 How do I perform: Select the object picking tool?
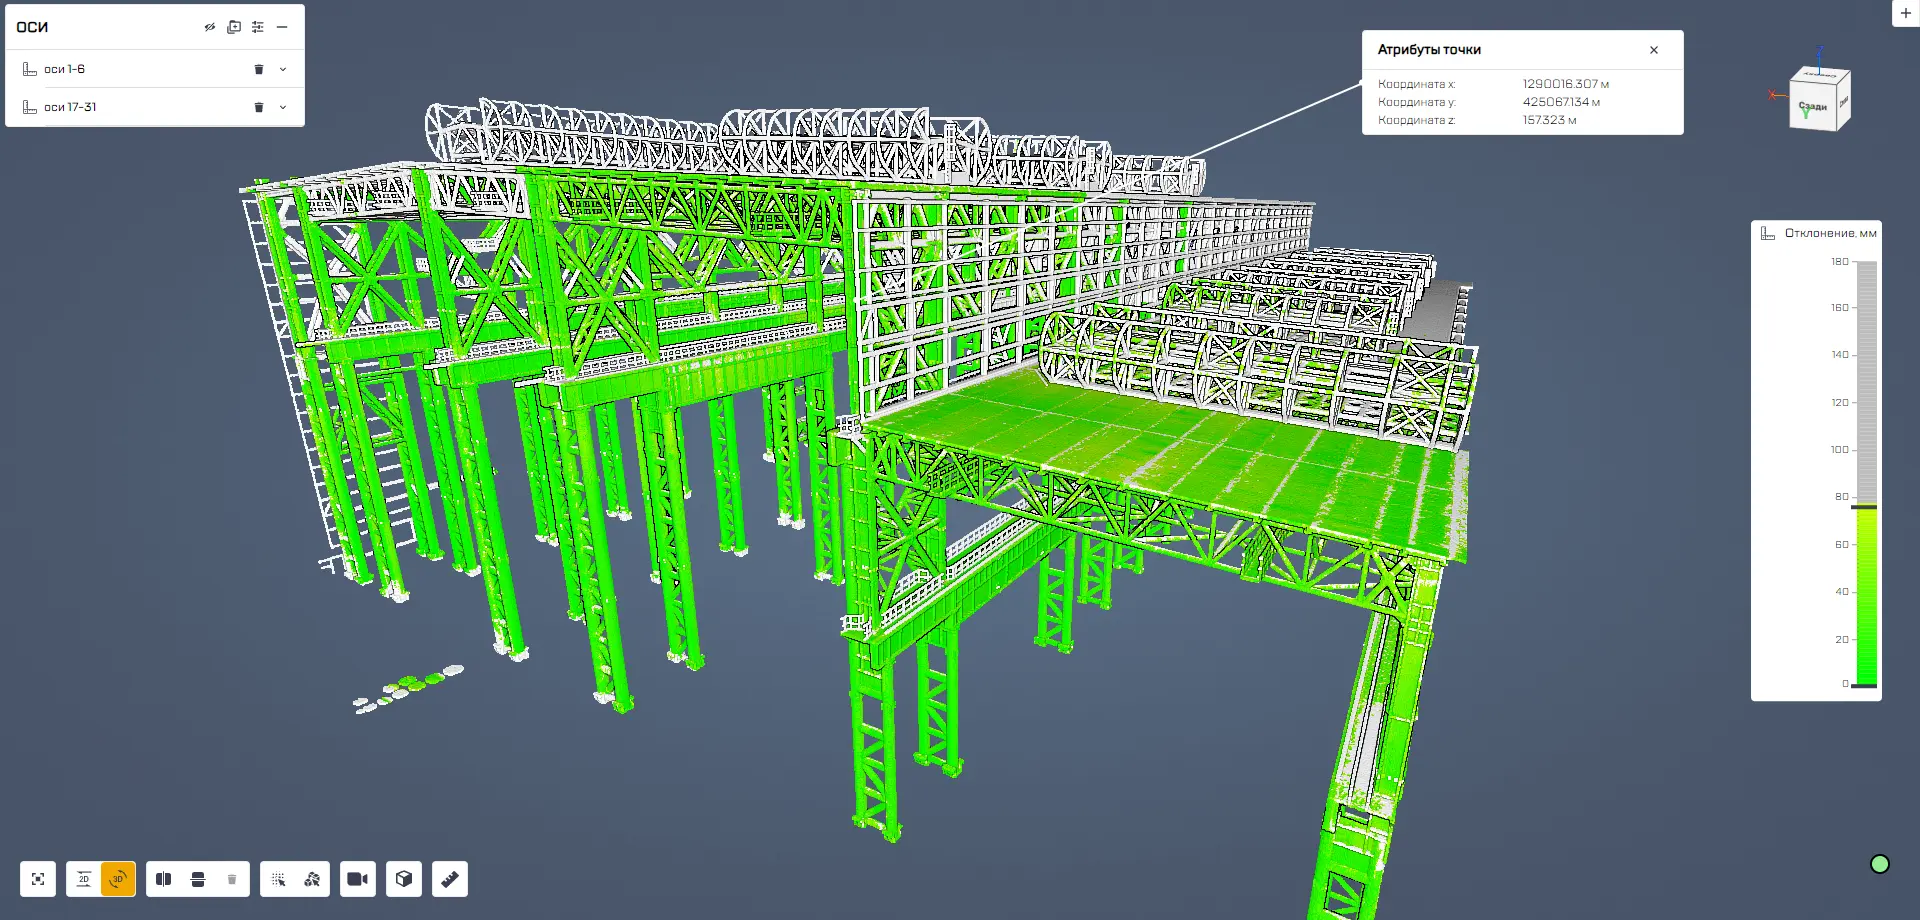pos(312,879)
